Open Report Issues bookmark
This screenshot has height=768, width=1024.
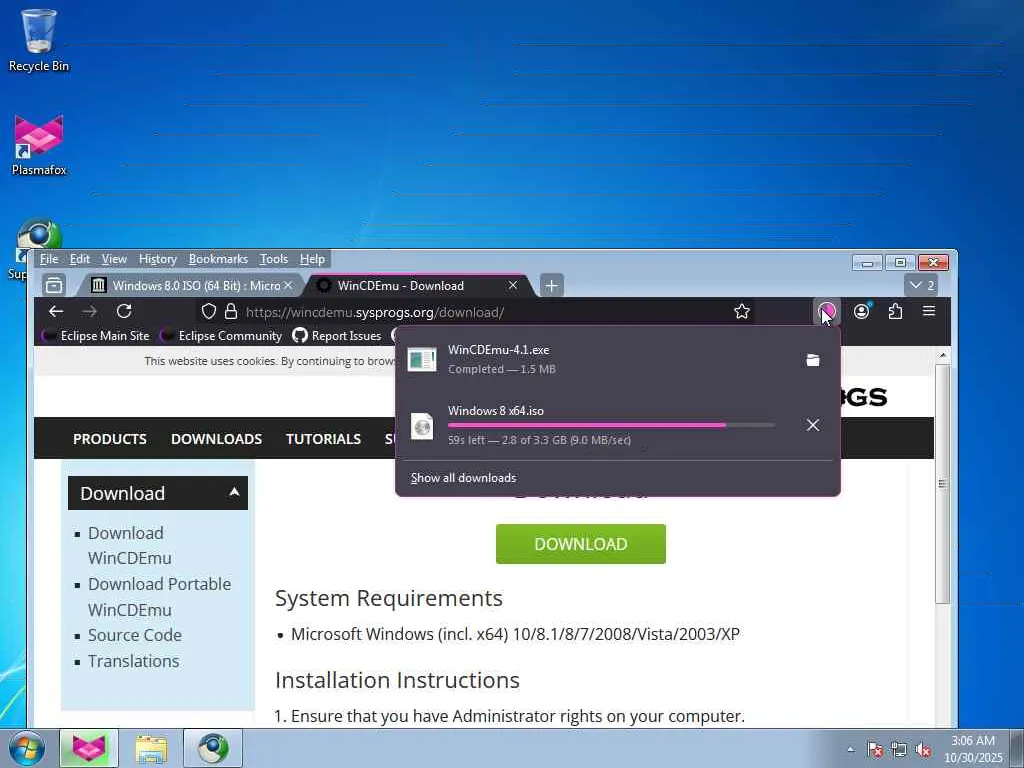[337, 336]
